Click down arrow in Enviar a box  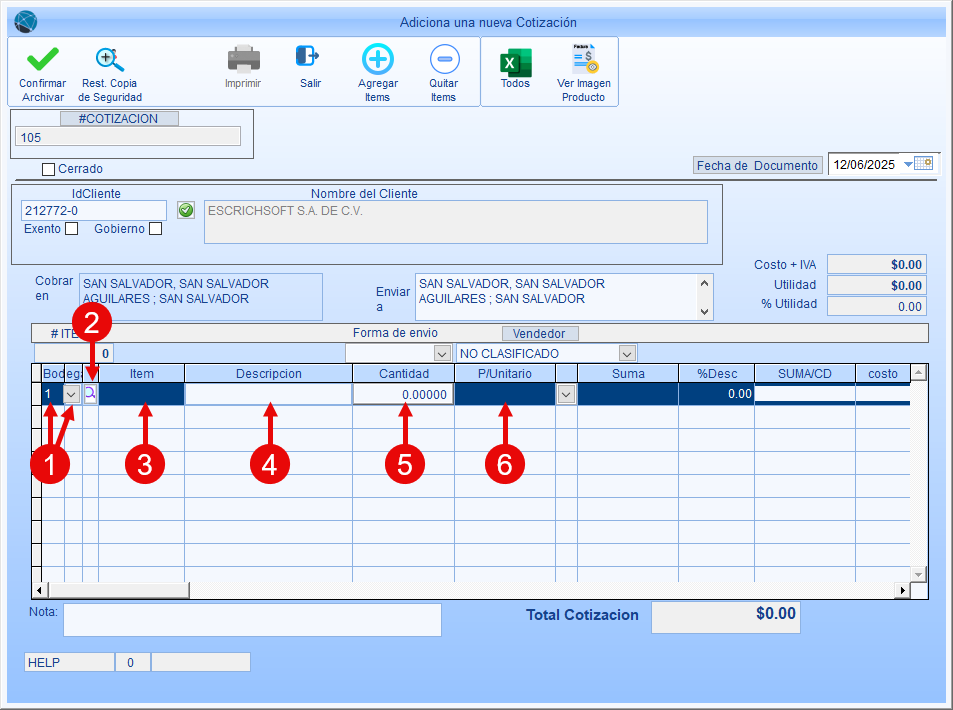(704, 311)
